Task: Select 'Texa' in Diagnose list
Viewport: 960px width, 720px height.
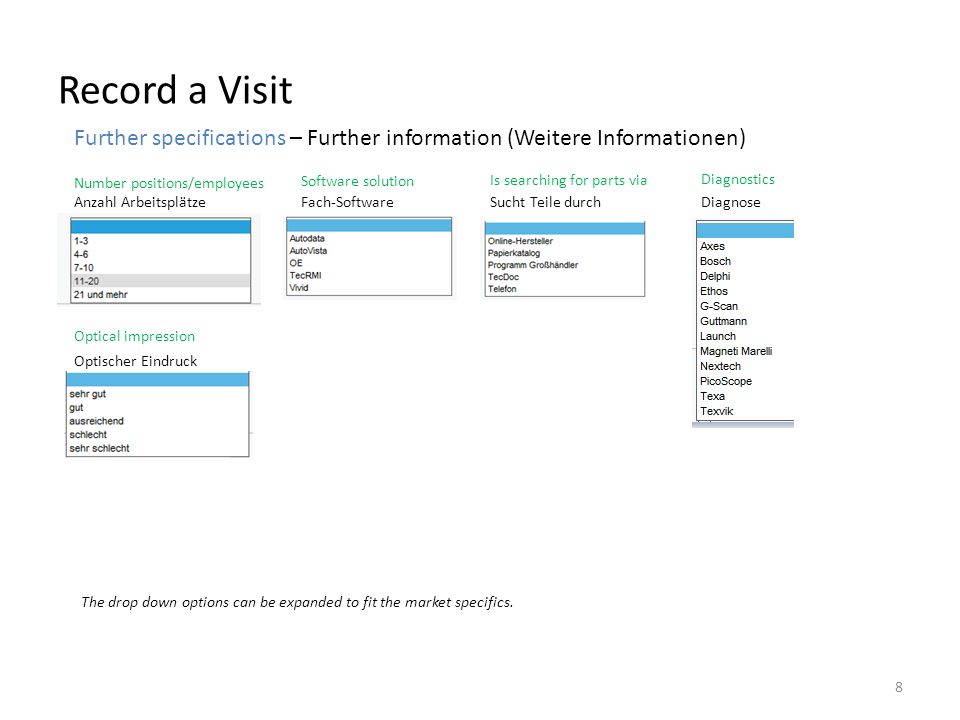Action: [x=746, y=396]
